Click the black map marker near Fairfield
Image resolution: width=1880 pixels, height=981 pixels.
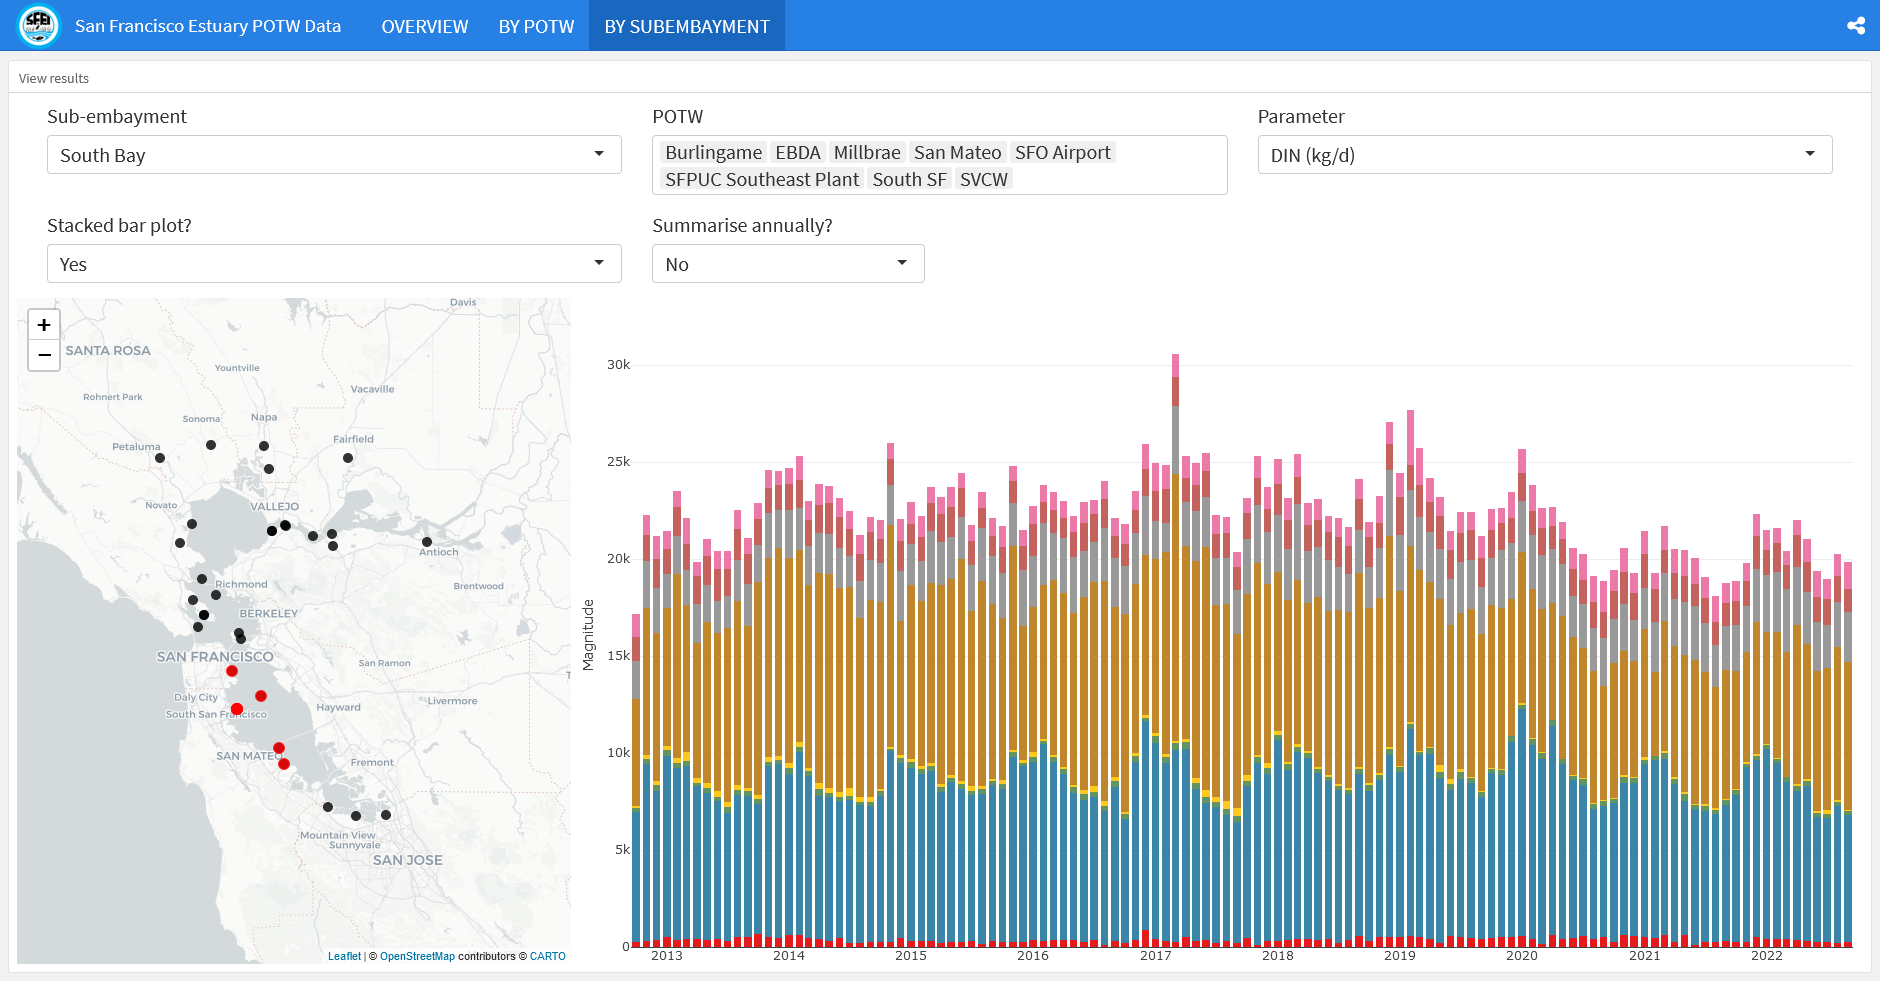[x=348, y=458]
